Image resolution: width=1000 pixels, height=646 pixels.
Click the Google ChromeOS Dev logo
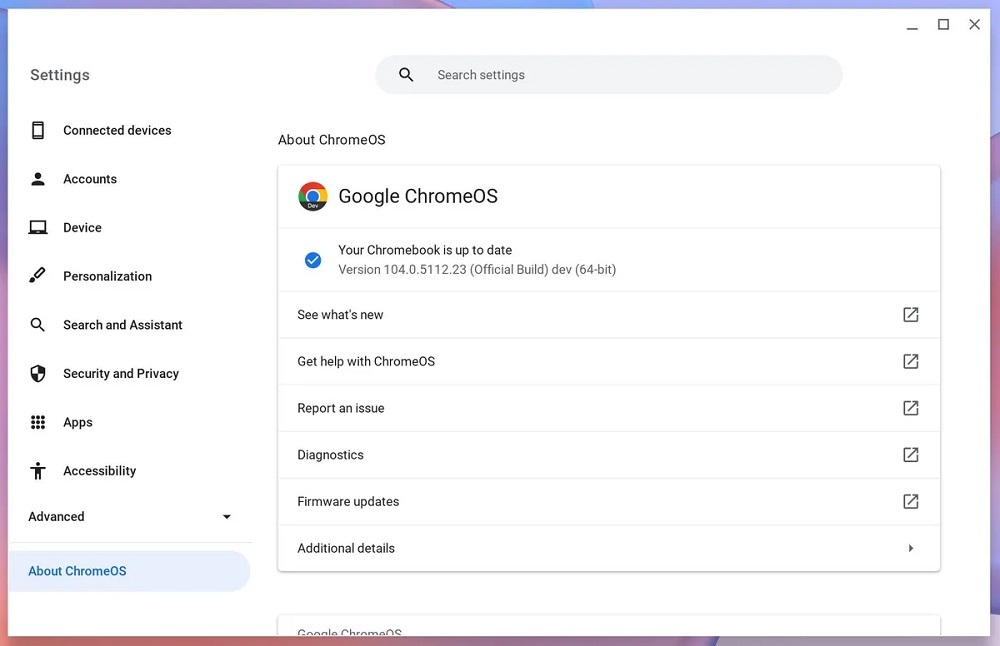[313, 196]
